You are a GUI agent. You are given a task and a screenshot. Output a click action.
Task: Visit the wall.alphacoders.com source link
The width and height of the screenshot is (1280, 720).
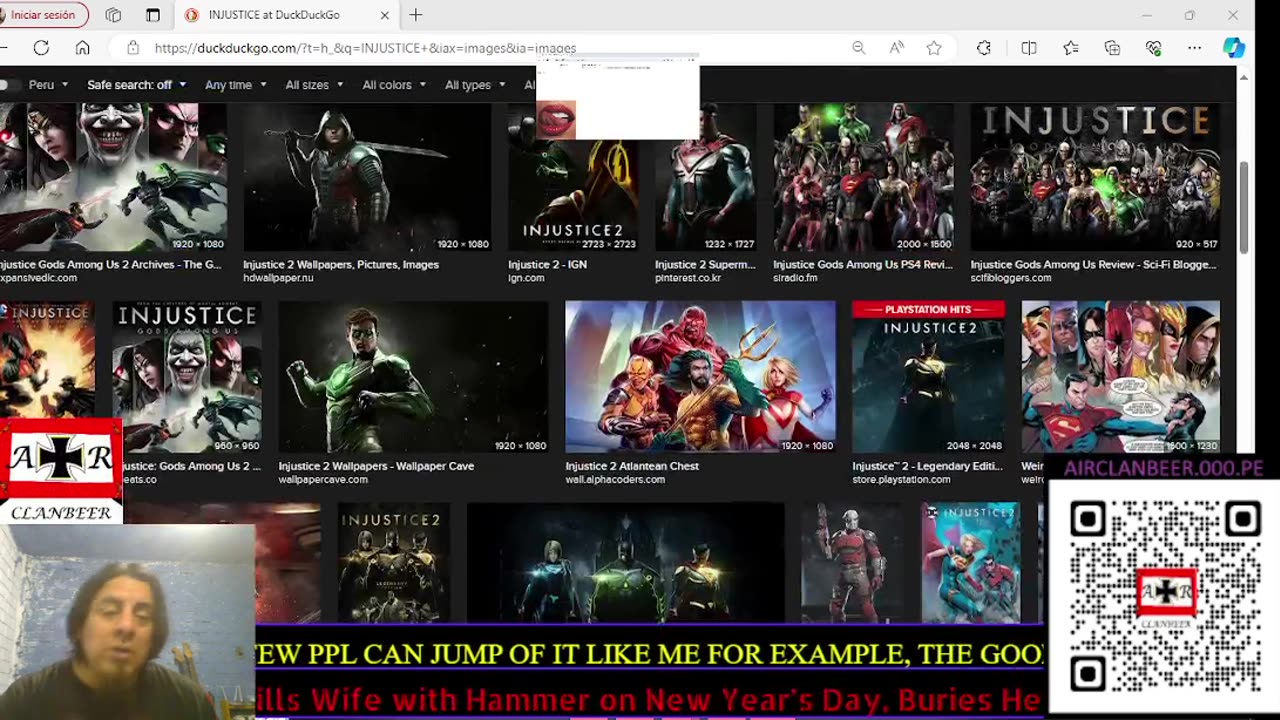[616, 480]
